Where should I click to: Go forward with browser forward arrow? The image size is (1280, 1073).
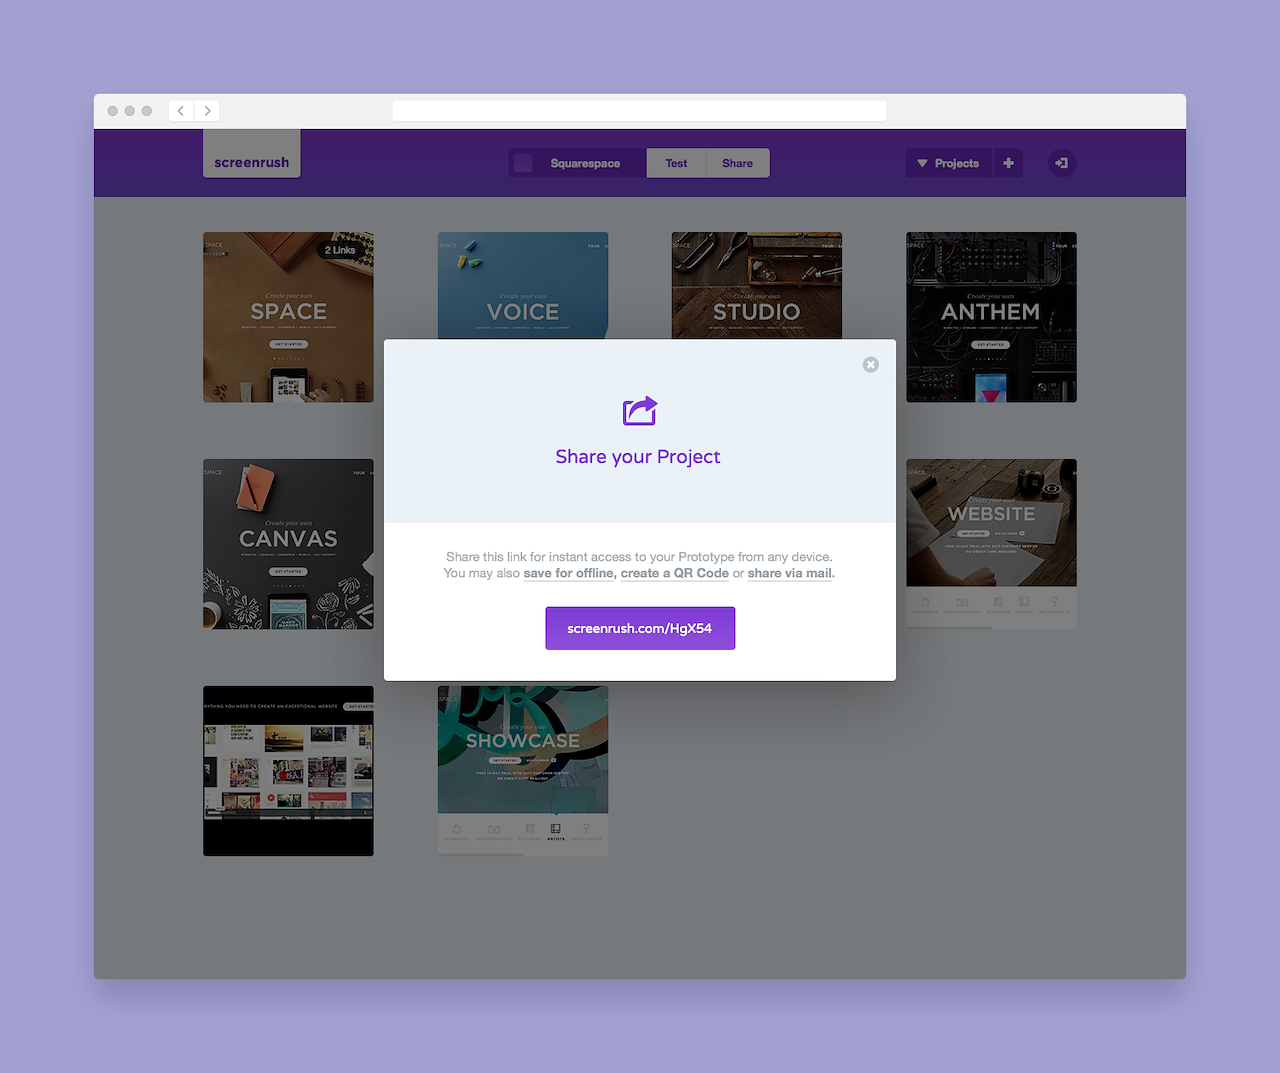[207, 111]
